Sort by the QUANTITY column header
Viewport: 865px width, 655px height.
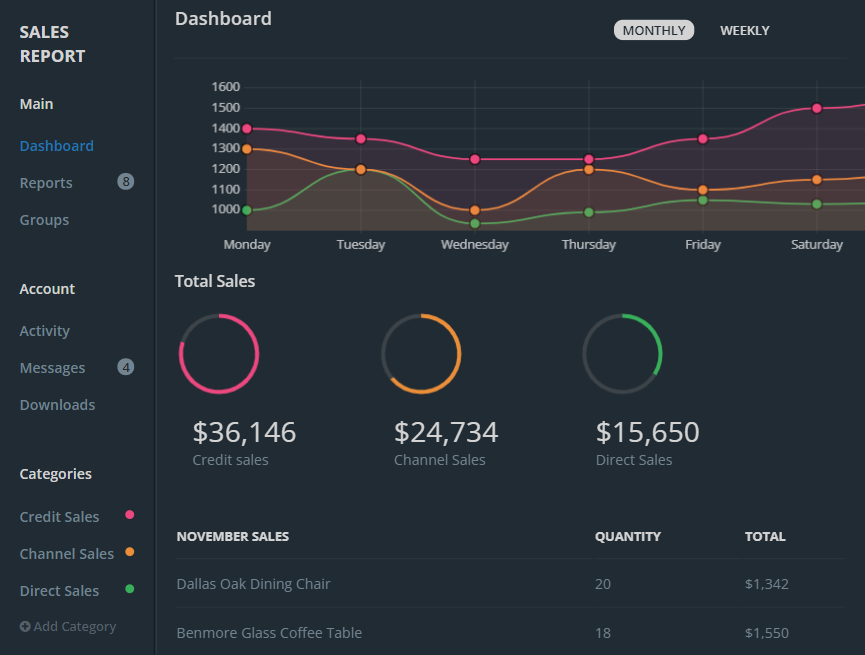tap(628, 537)
